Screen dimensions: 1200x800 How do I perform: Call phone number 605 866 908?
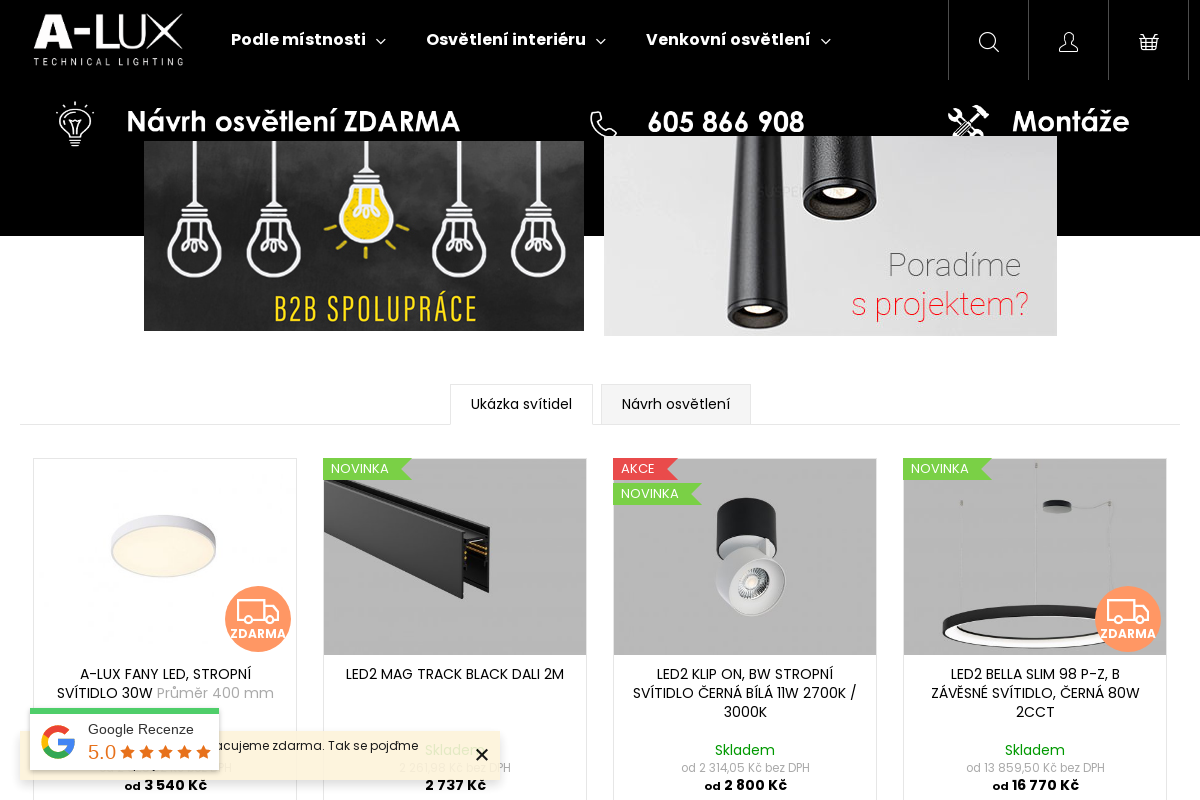coord(726,122)
